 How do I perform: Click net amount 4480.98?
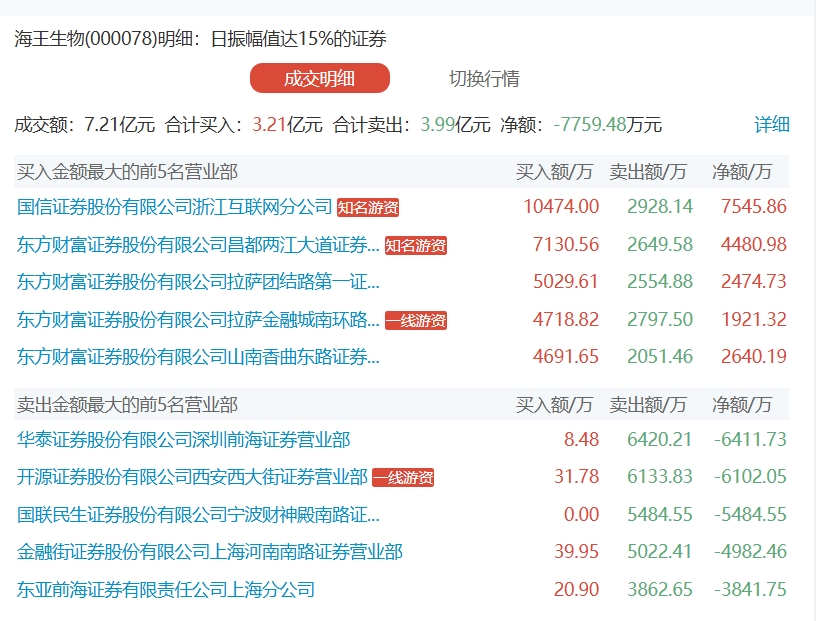(754, 245)
